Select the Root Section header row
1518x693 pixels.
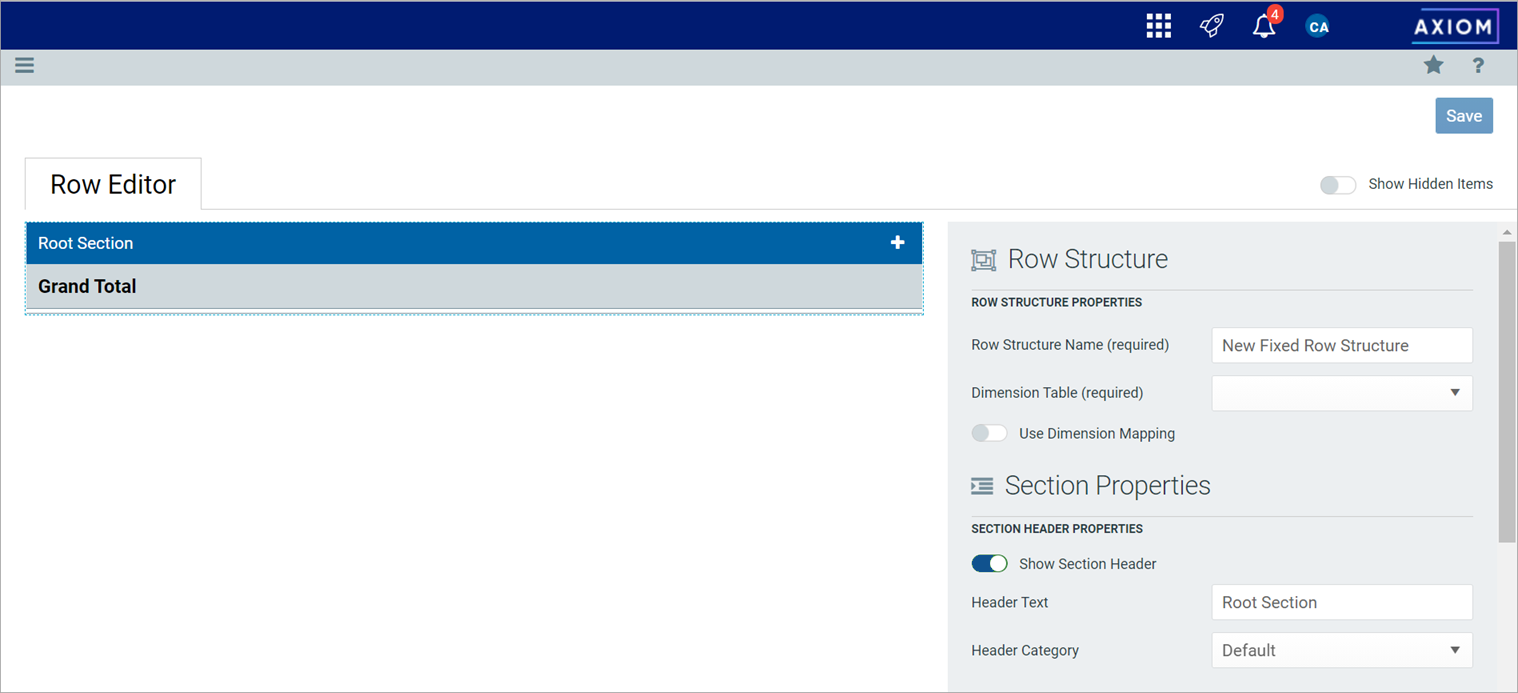pyautogui.click(x=450, y=243)
